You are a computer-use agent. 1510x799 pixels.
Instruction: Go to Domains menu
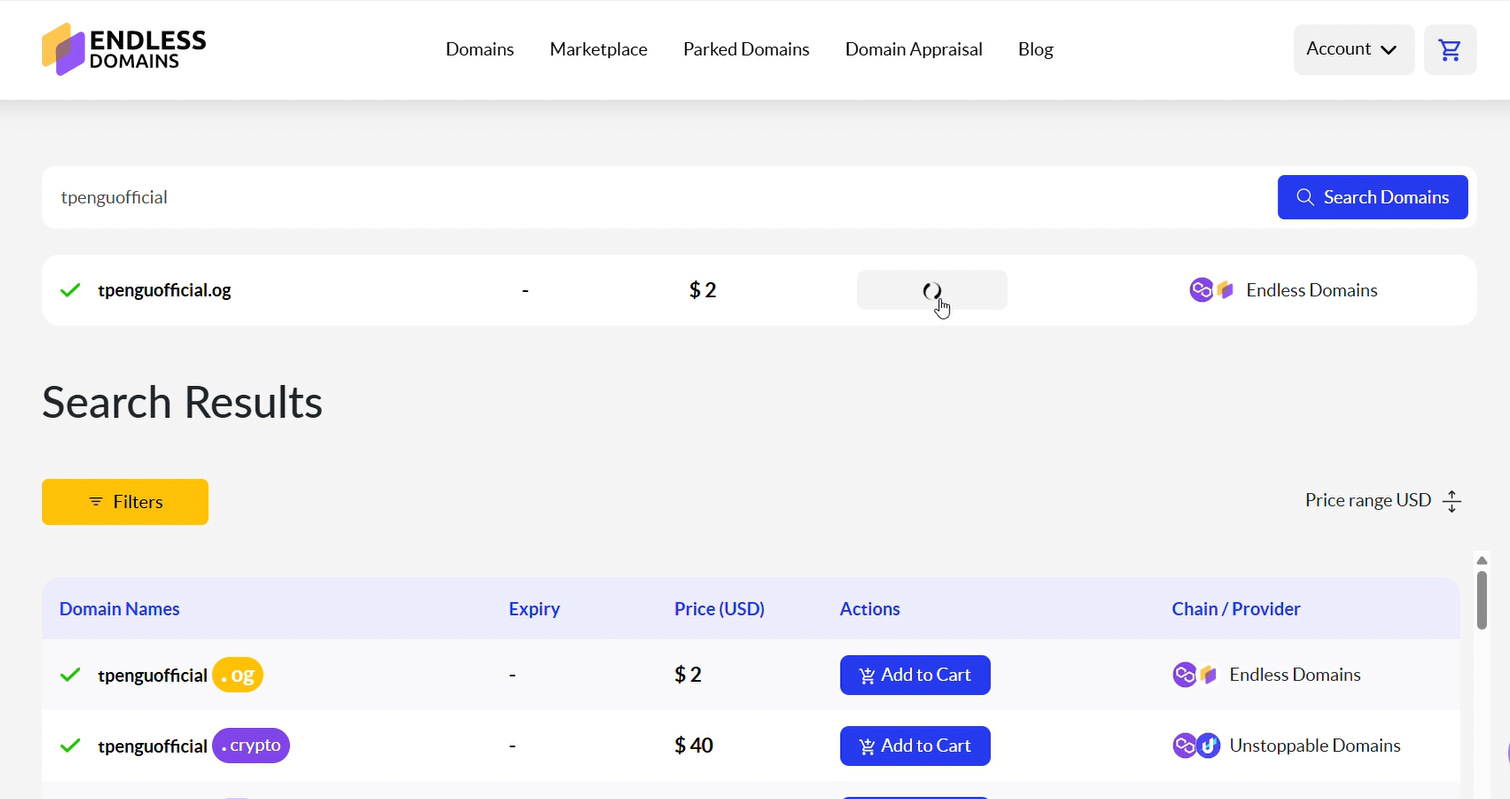coord(479,49)
